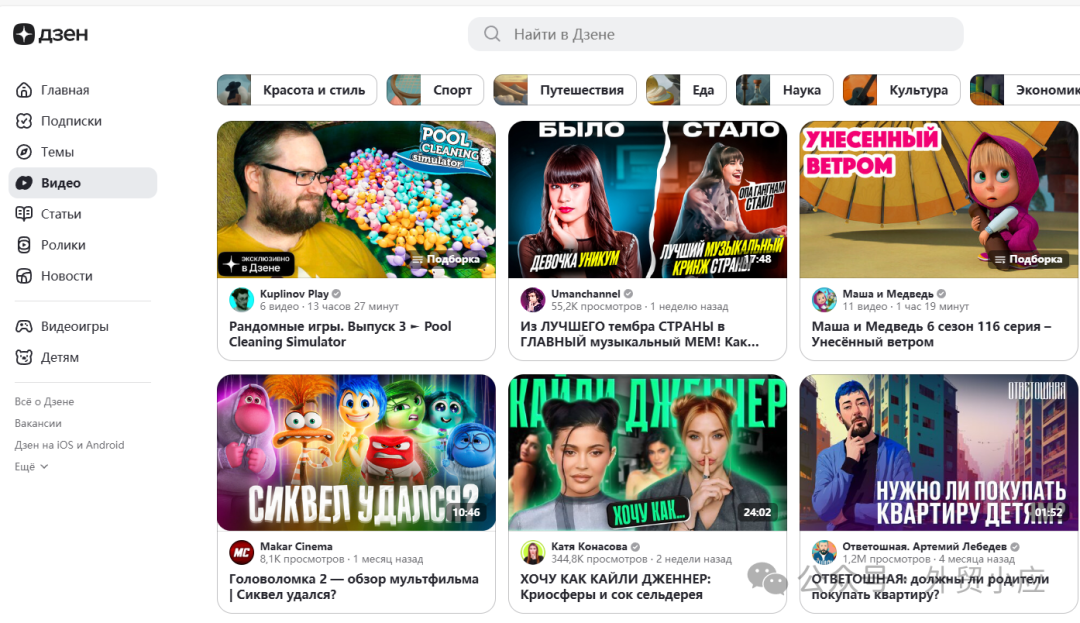Click the Детям bear icon
The width and height of the screenshot is (1080, 623).
pyautogui.click(x=24, y=358)
